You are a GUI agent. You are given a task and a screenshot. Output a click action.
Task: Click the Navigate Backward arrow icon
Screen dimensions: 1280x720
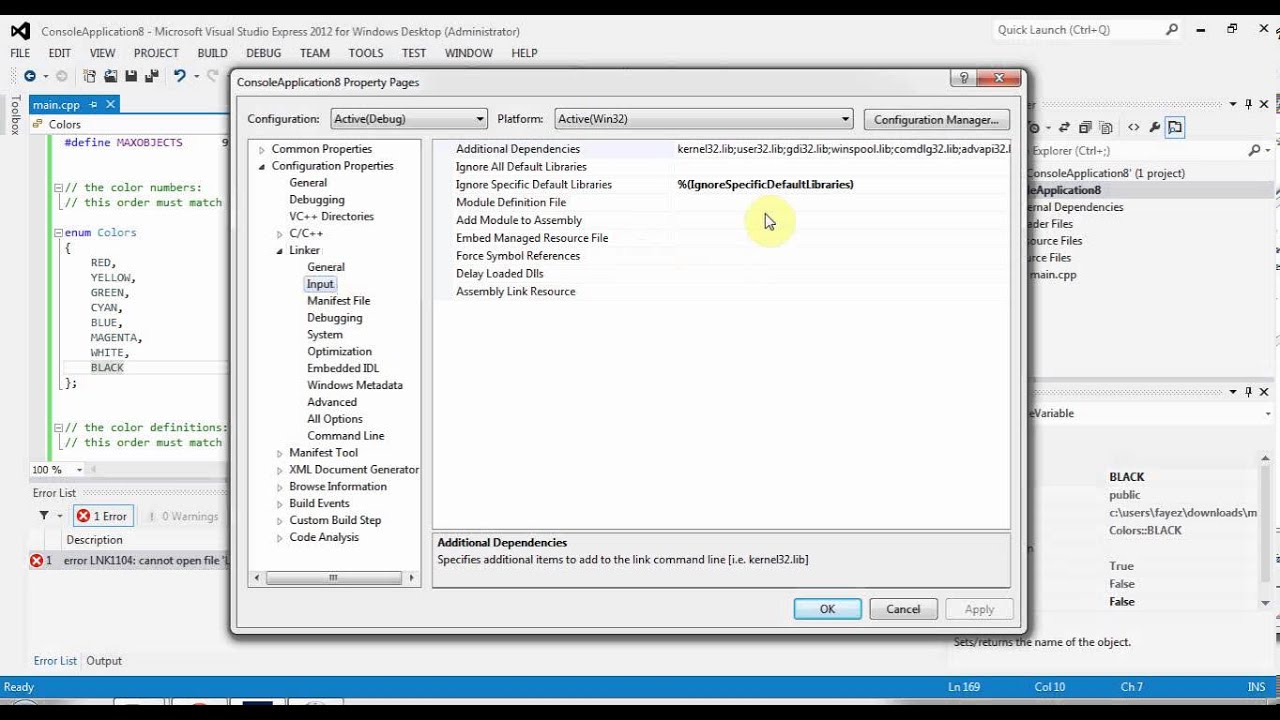pos(29,76)
